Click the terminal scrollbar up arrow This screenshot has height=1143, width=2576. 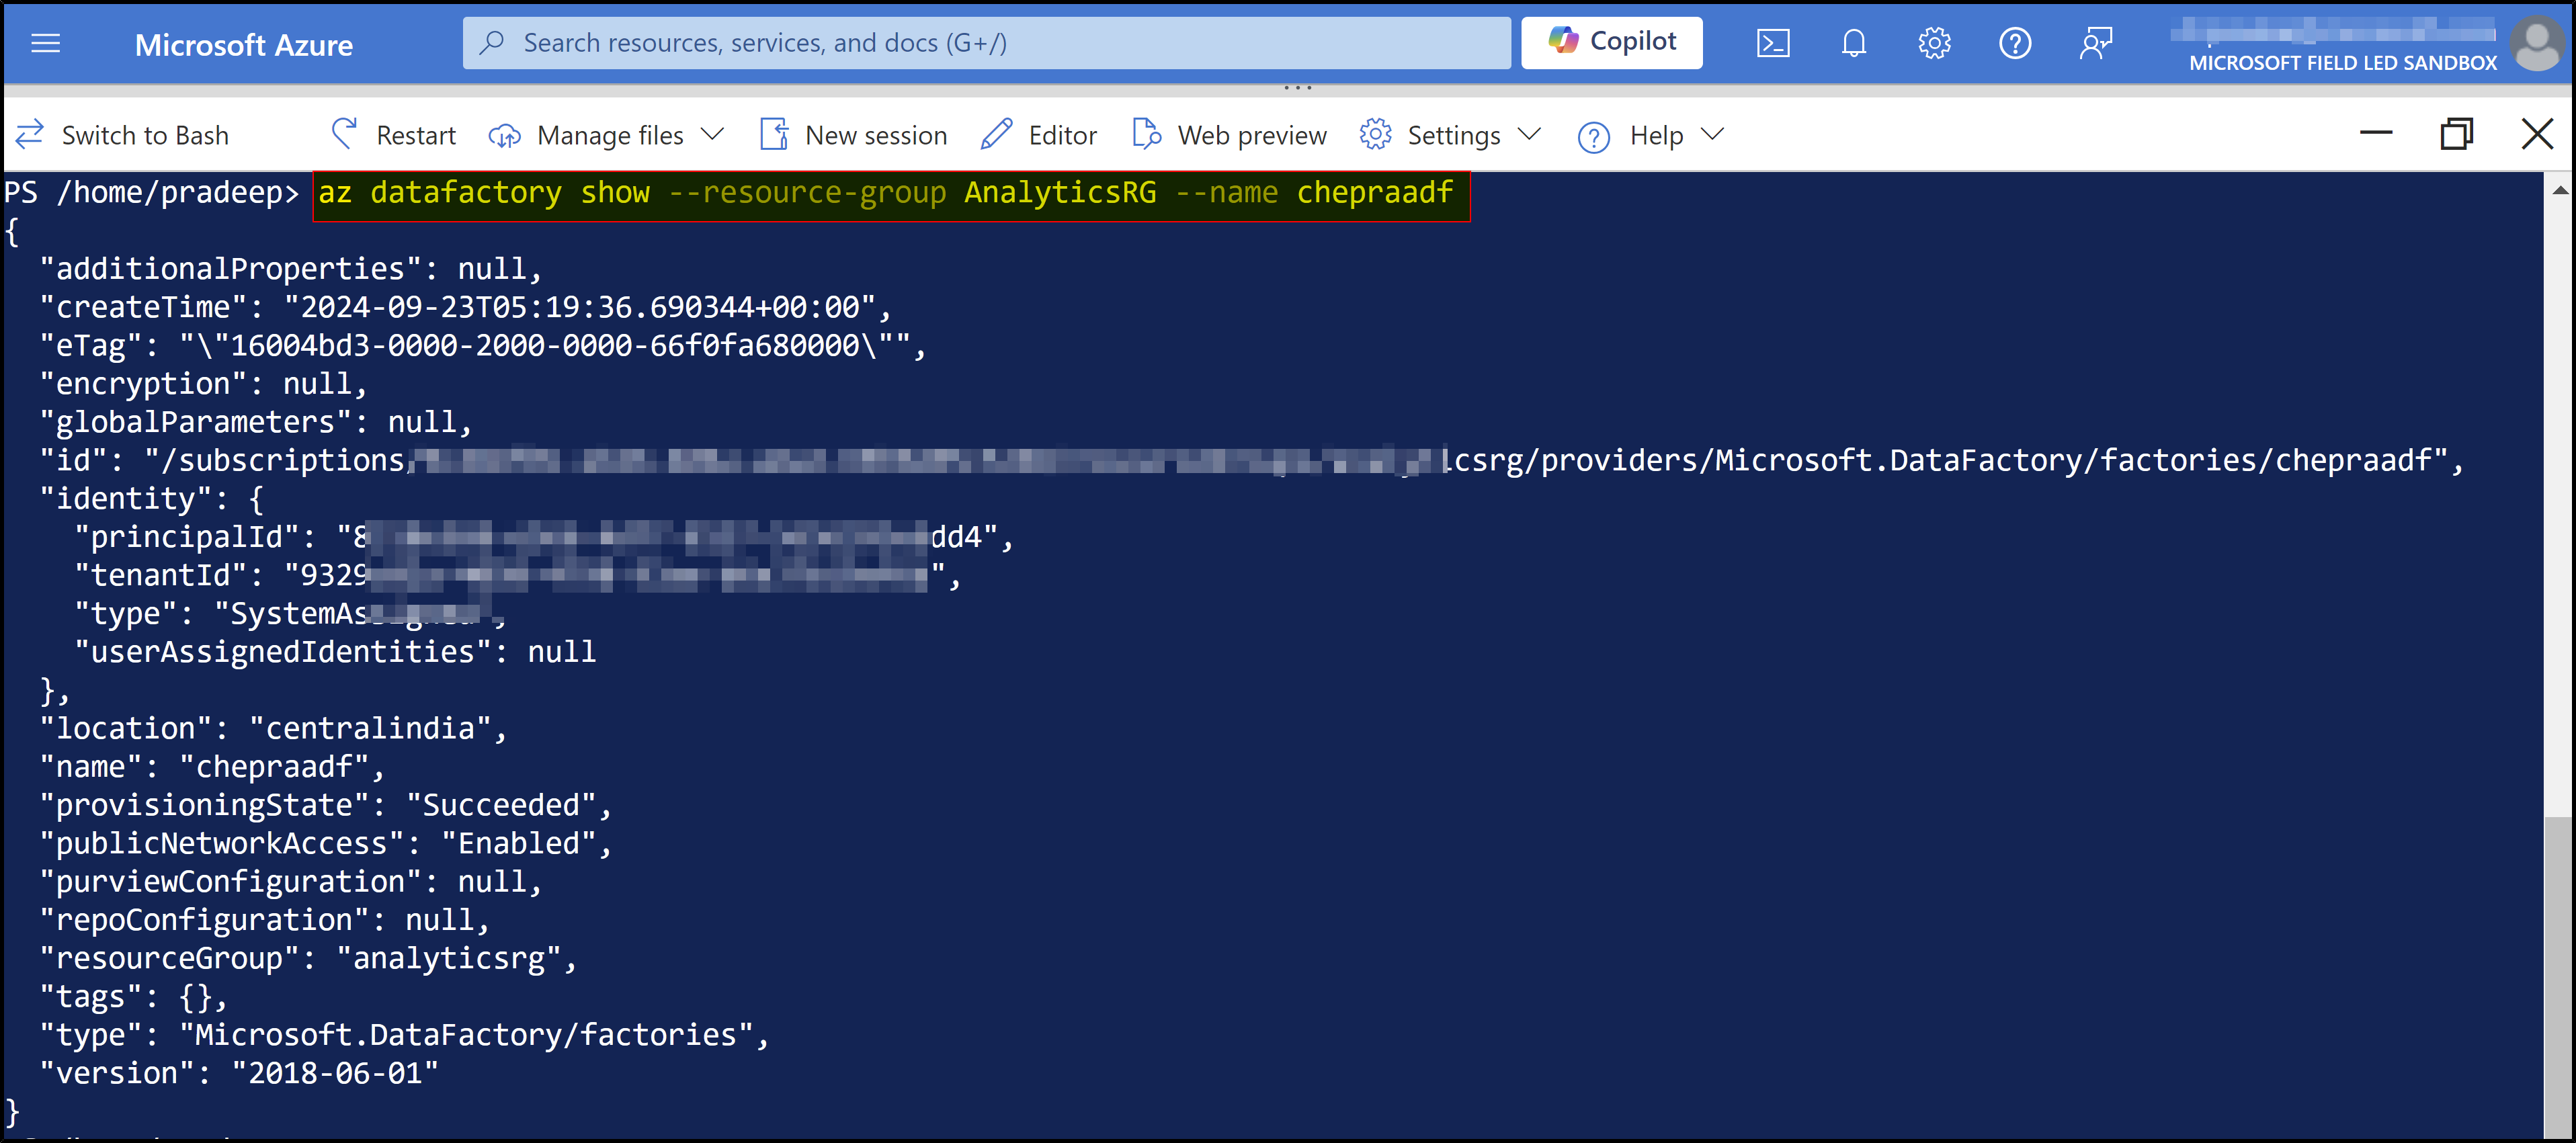pyautogui.click(x=2559, y=189)
